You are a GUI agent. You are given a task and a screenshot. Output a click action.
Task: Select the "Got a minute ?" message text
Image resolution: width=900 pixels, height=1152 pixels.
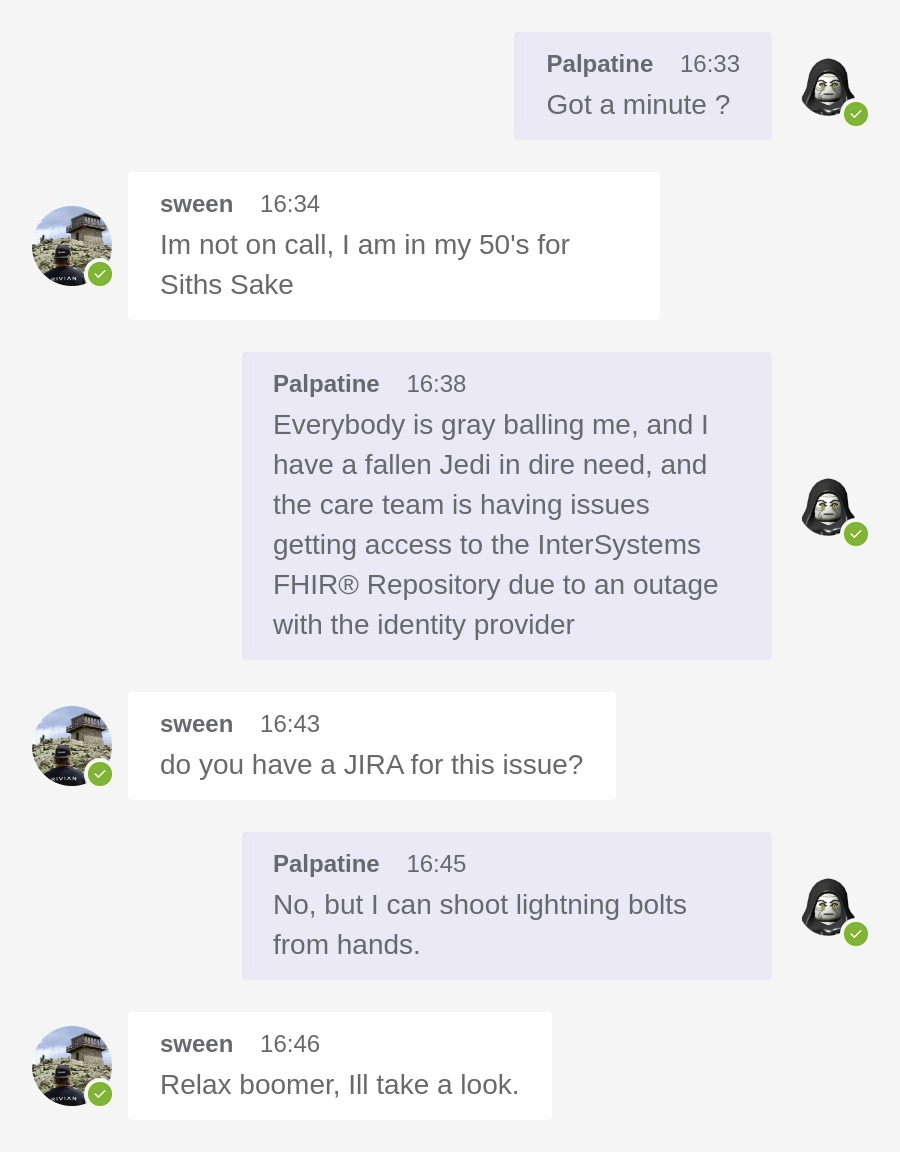click(638, 104)
